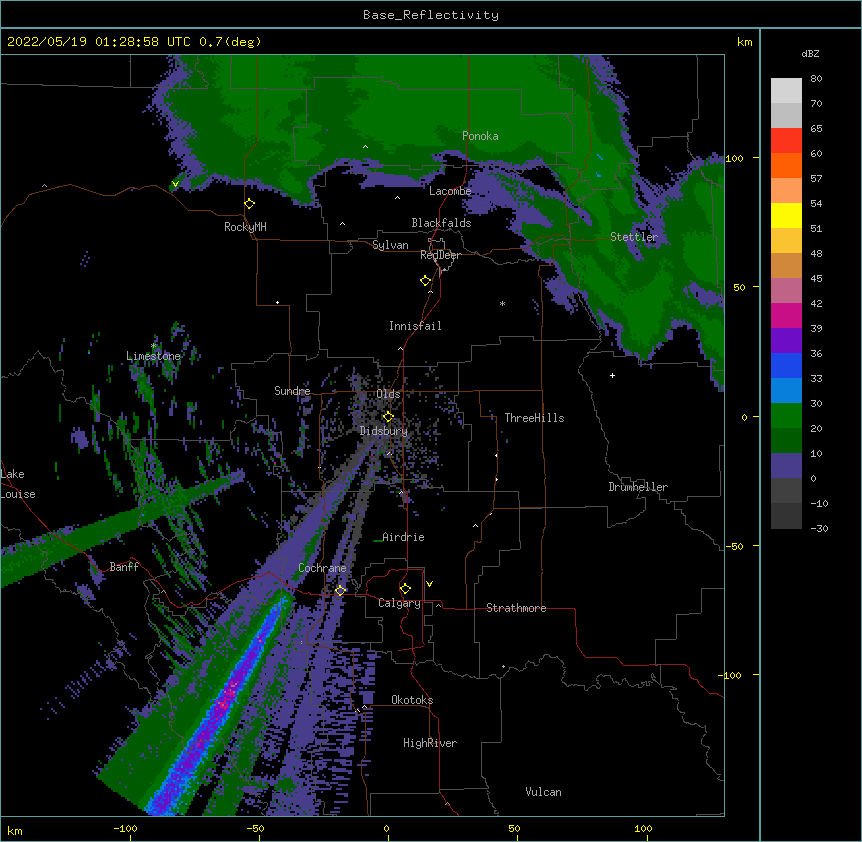Viewport: 862px width, 842px height.
Task: Select the yellow diamond marker below Cochrane
Action: (x=340, y=590)
